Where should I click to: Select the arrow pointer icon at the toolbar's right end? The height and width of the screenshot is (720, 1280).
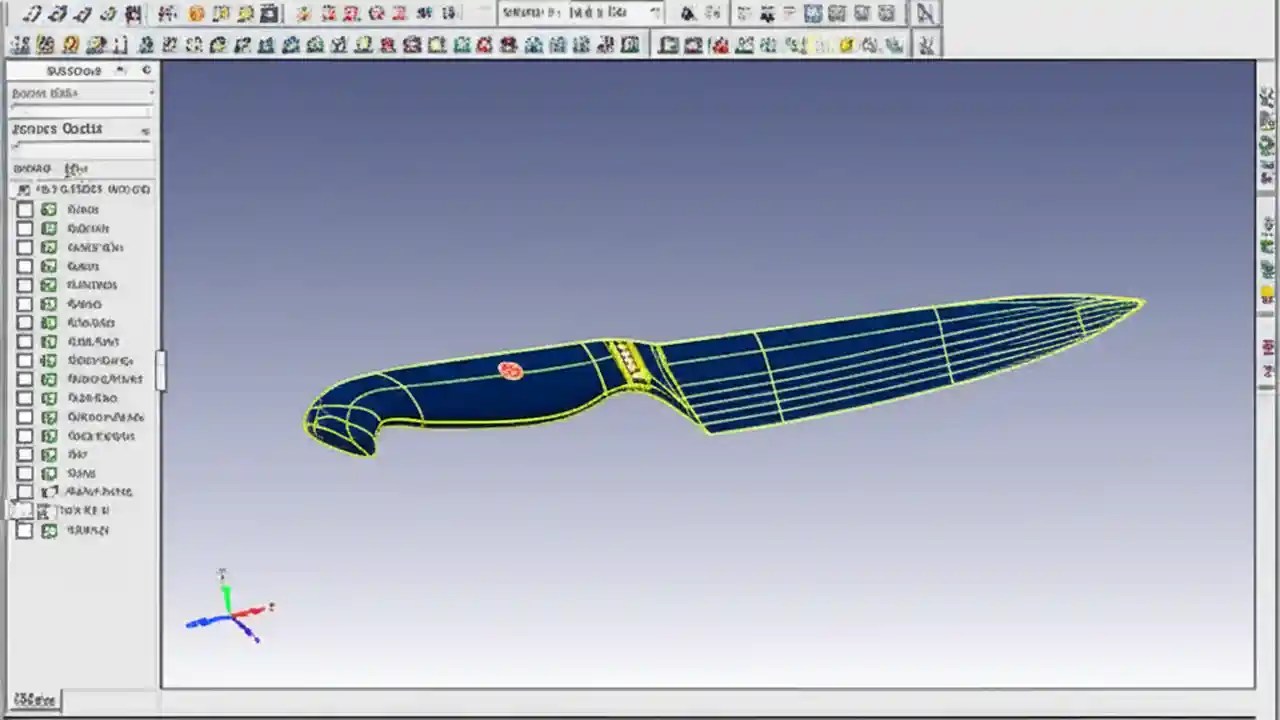(925, 13)
